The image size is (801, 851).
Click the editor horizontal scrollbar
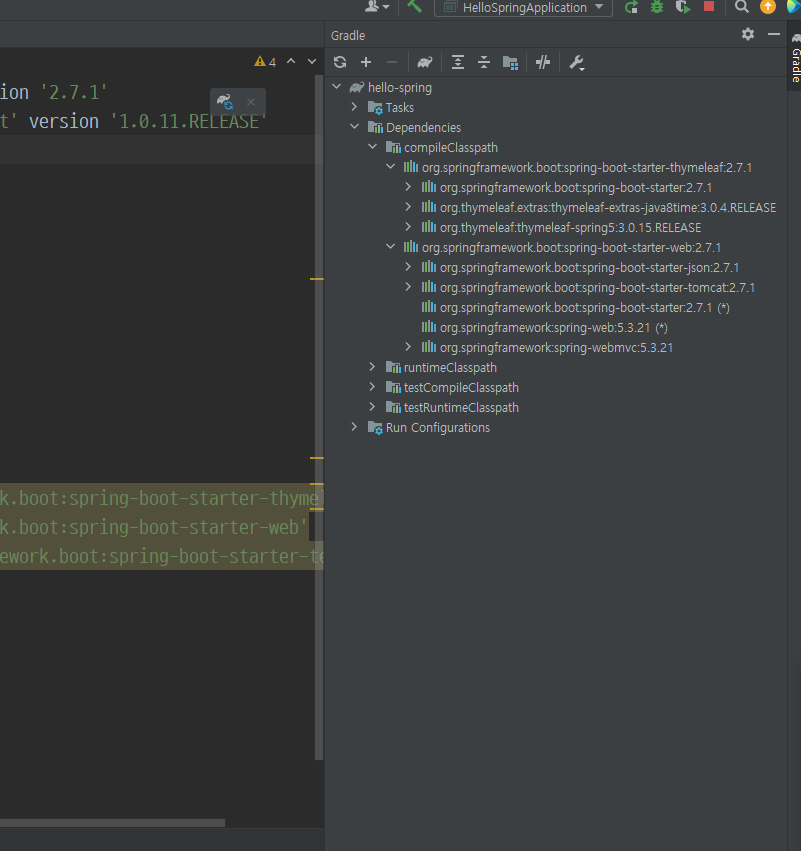(112, 823)
